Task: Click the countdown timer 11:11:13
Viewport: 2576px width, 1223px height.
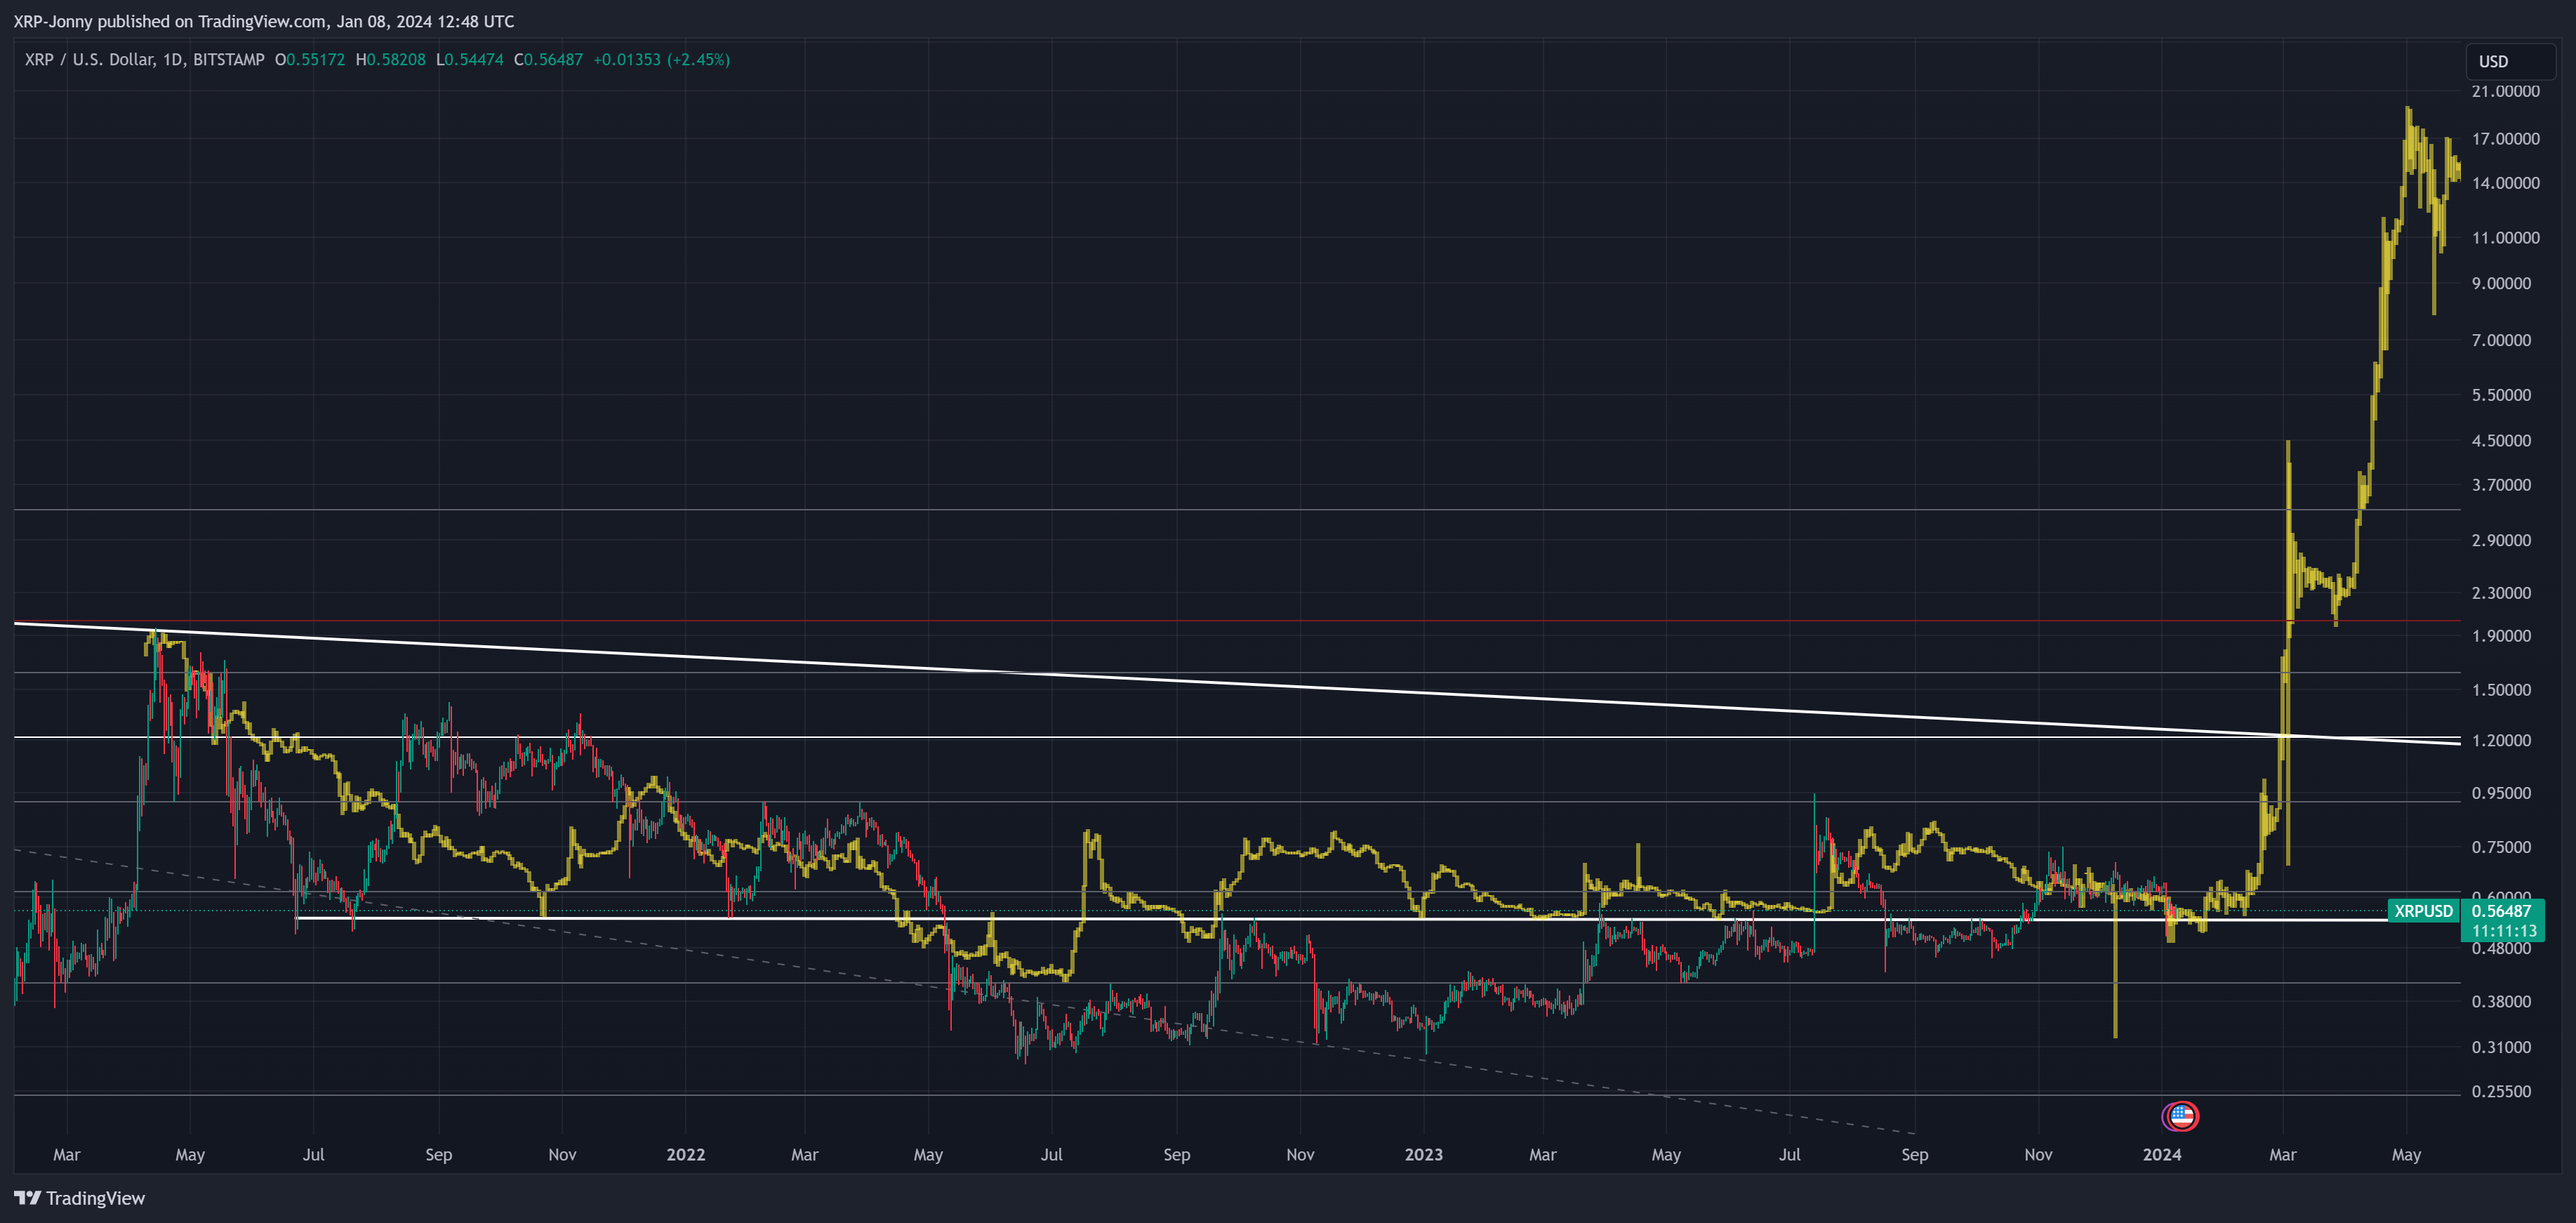Action: (x=2504, y=931)
